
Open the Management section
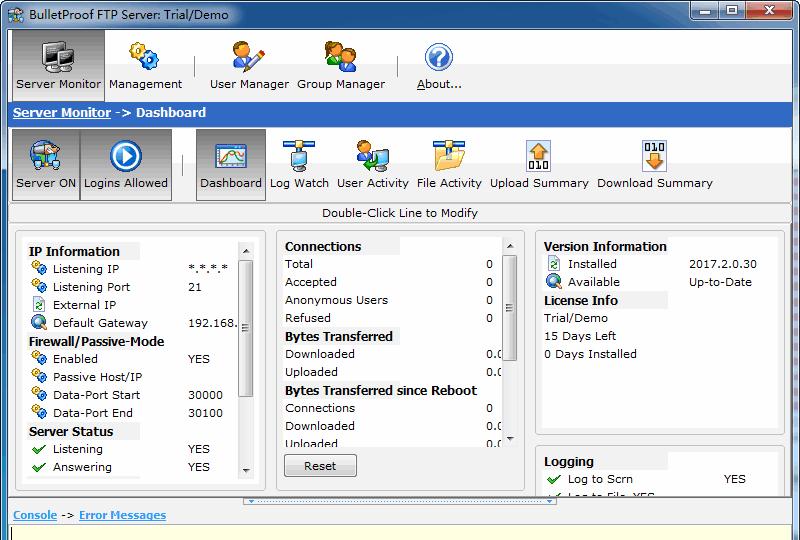pyautogui.click(x=145, y=65)
